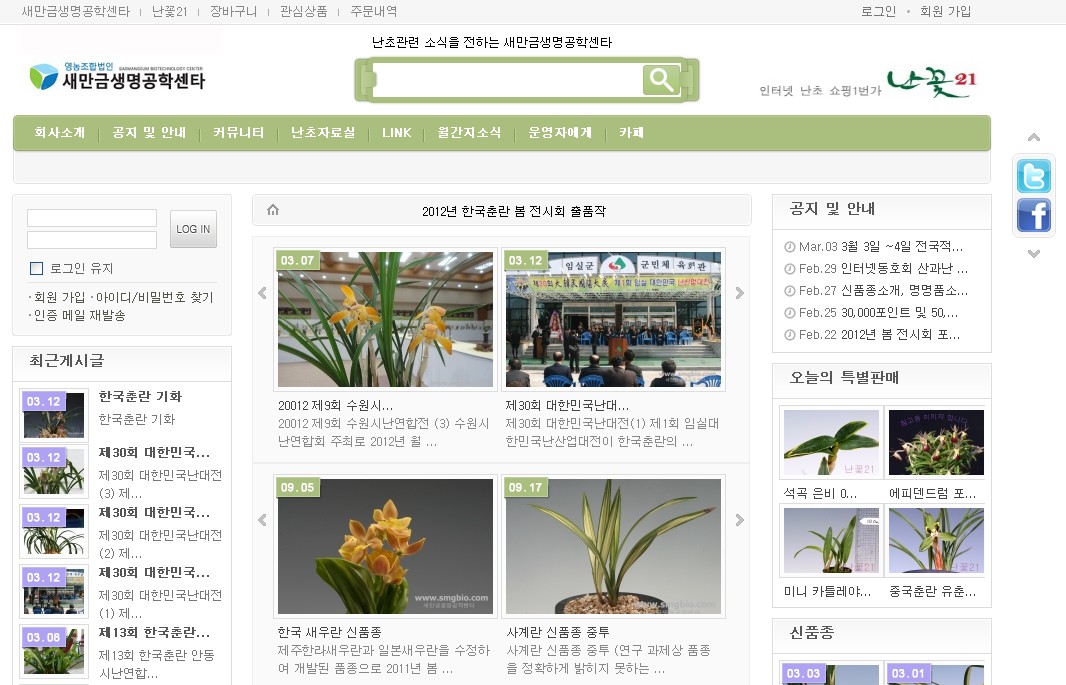Click the 회원 가입 link in top bar
1066x685 pixels.
pyautogui.click(x=945, y=12)
